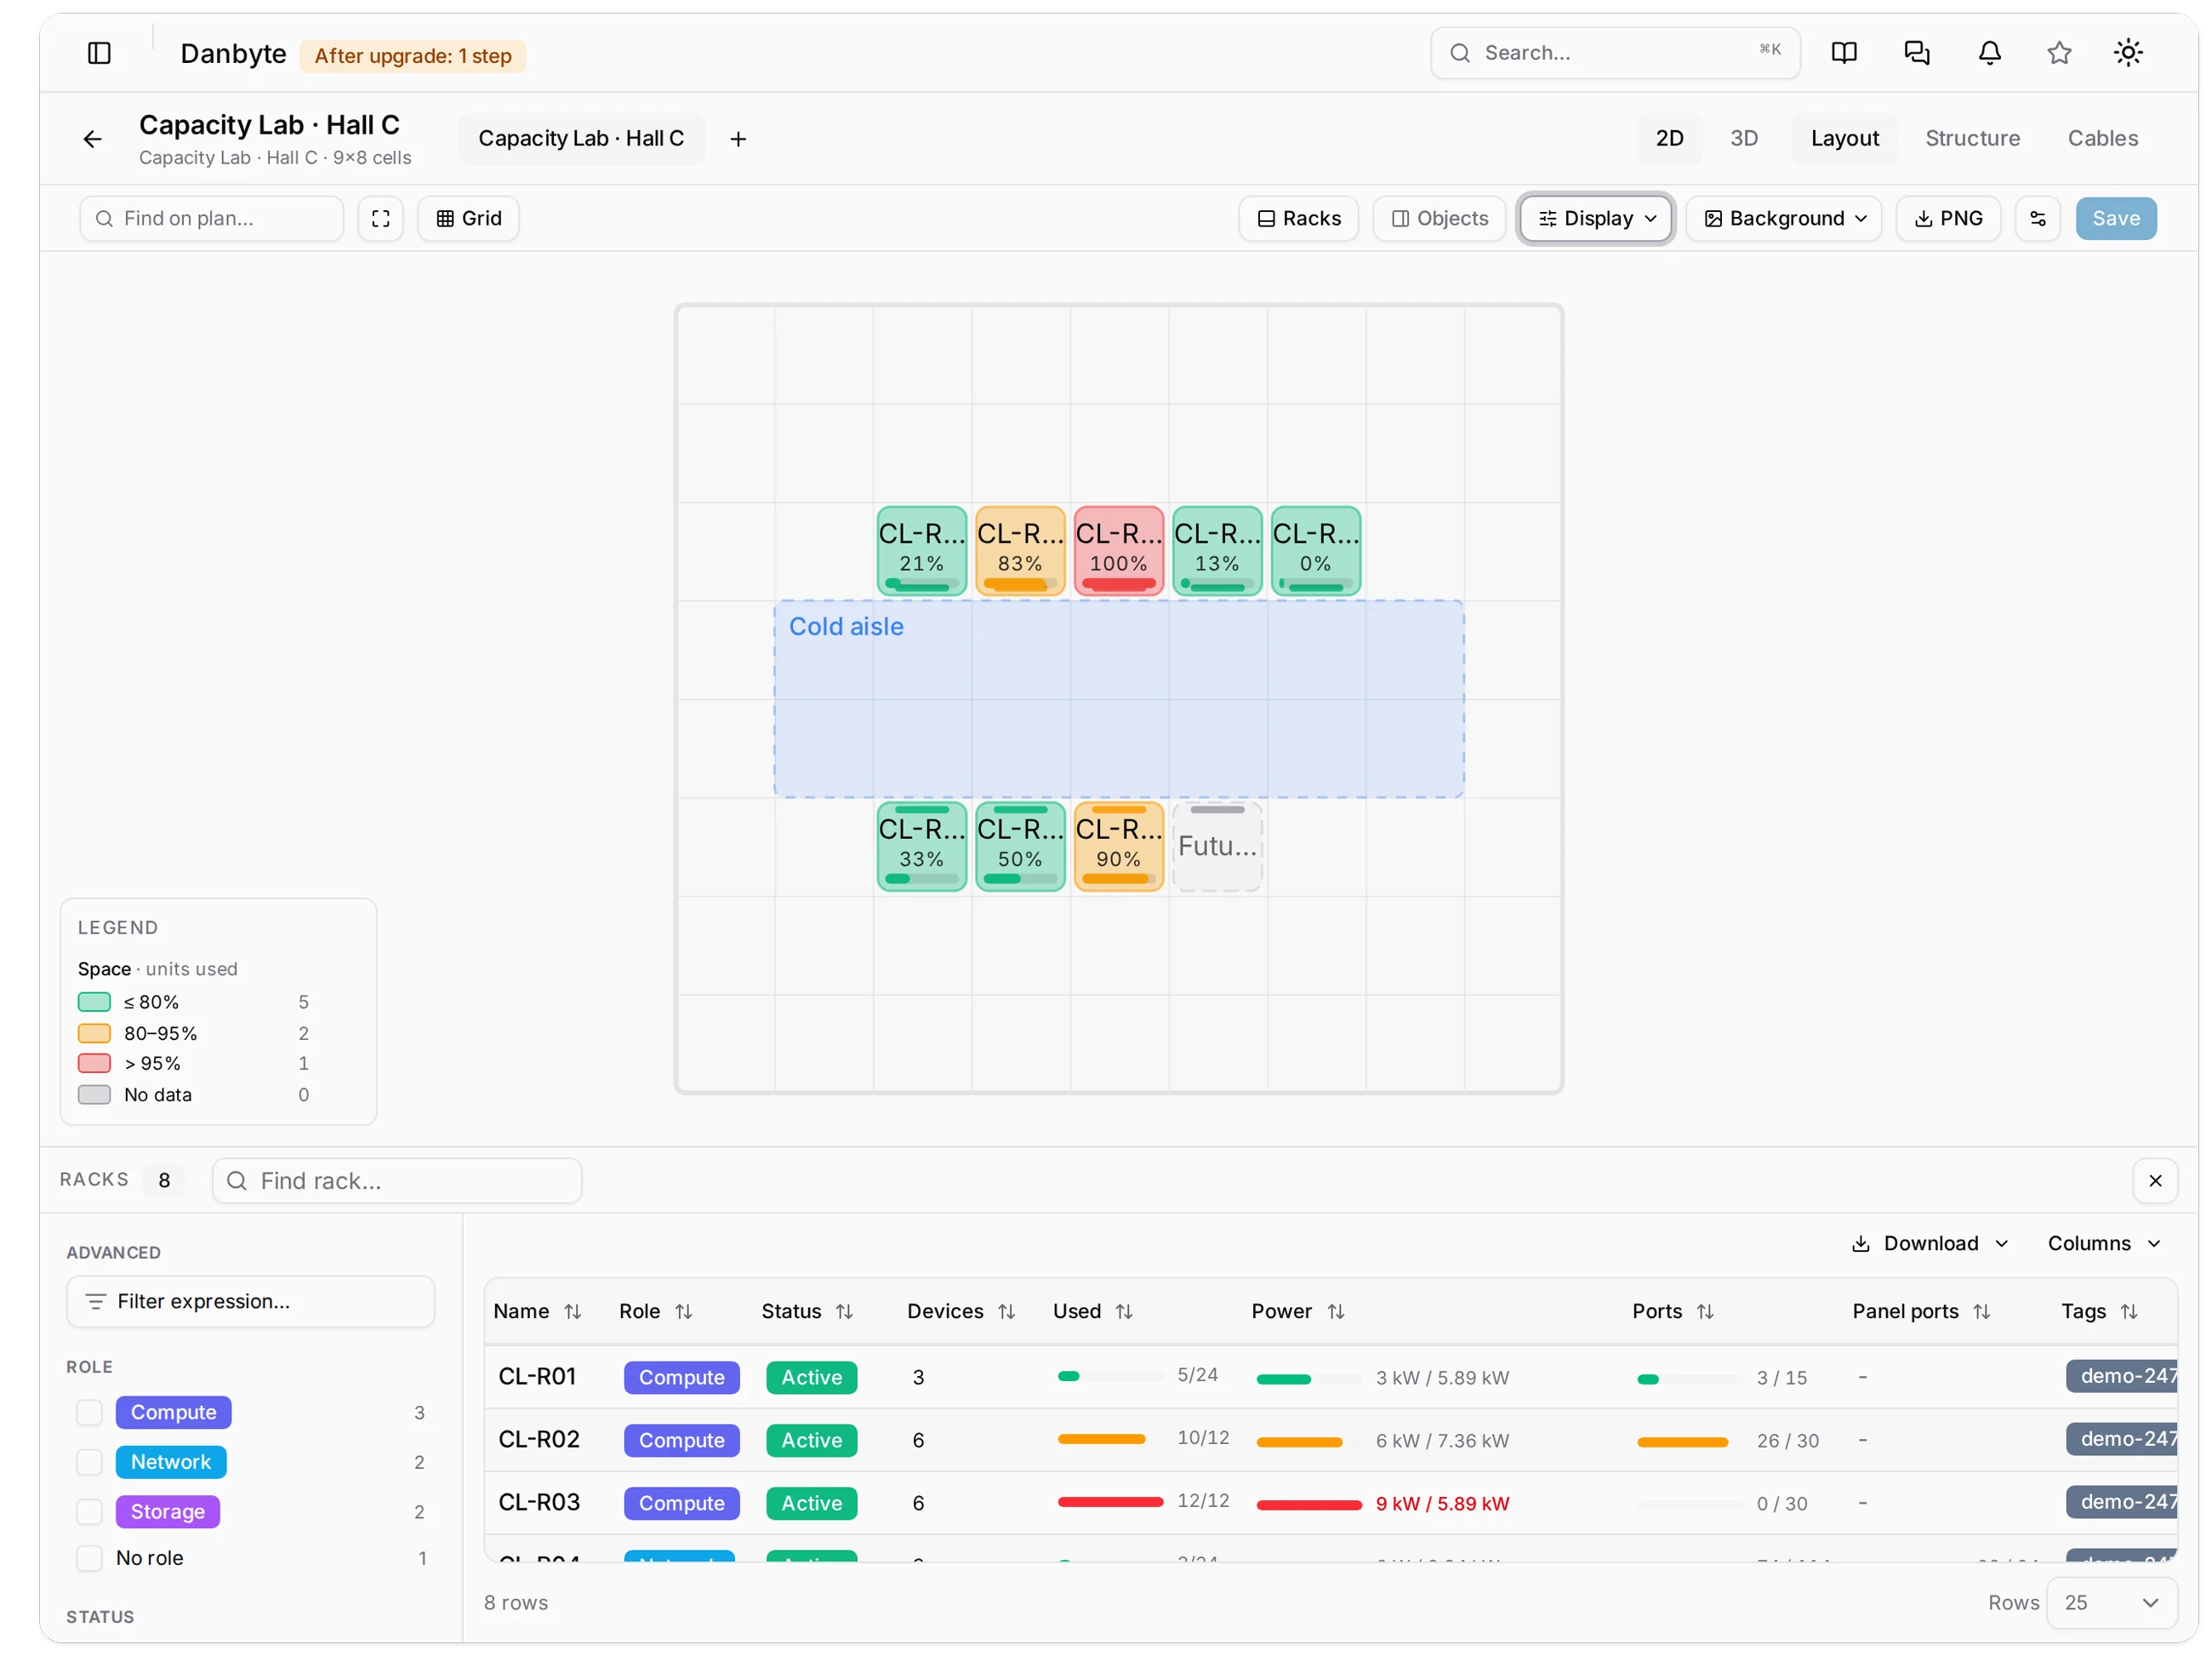Click the favorites star icon
The width and height of the screenshot is (2212, 1656).
click(x=2058, y=53)
